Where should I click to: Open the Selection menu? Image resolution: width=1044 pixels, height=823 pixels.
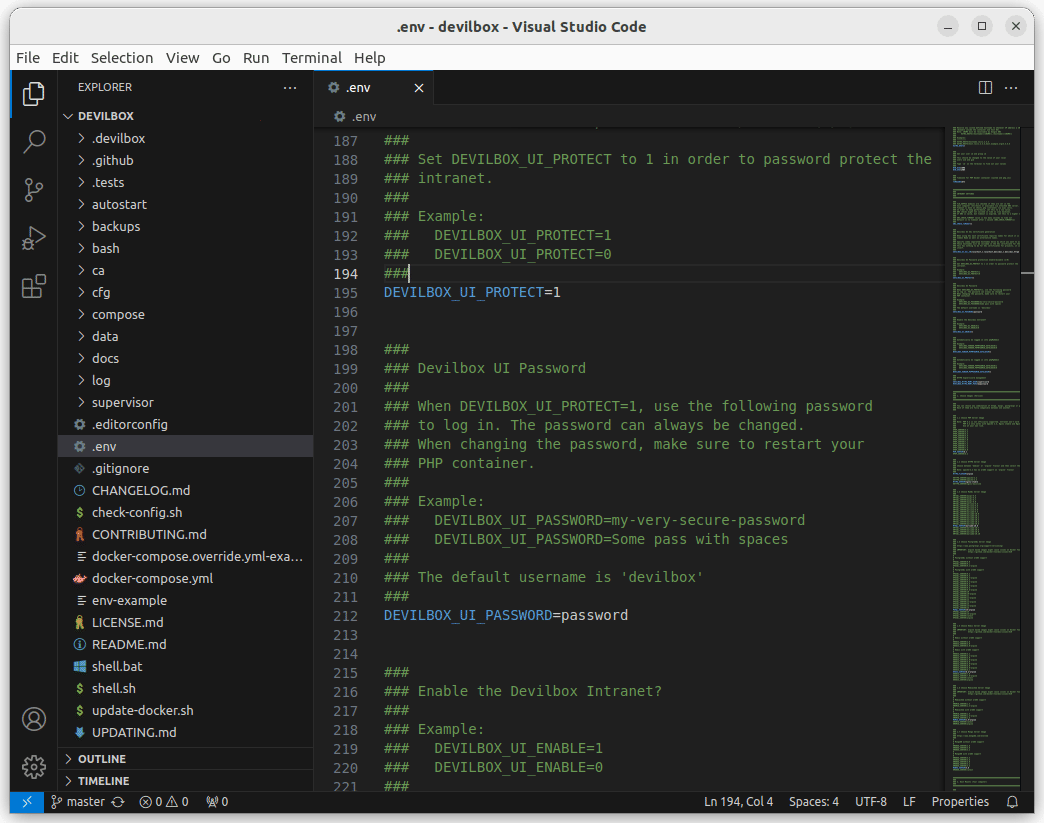tap(122, 58)
